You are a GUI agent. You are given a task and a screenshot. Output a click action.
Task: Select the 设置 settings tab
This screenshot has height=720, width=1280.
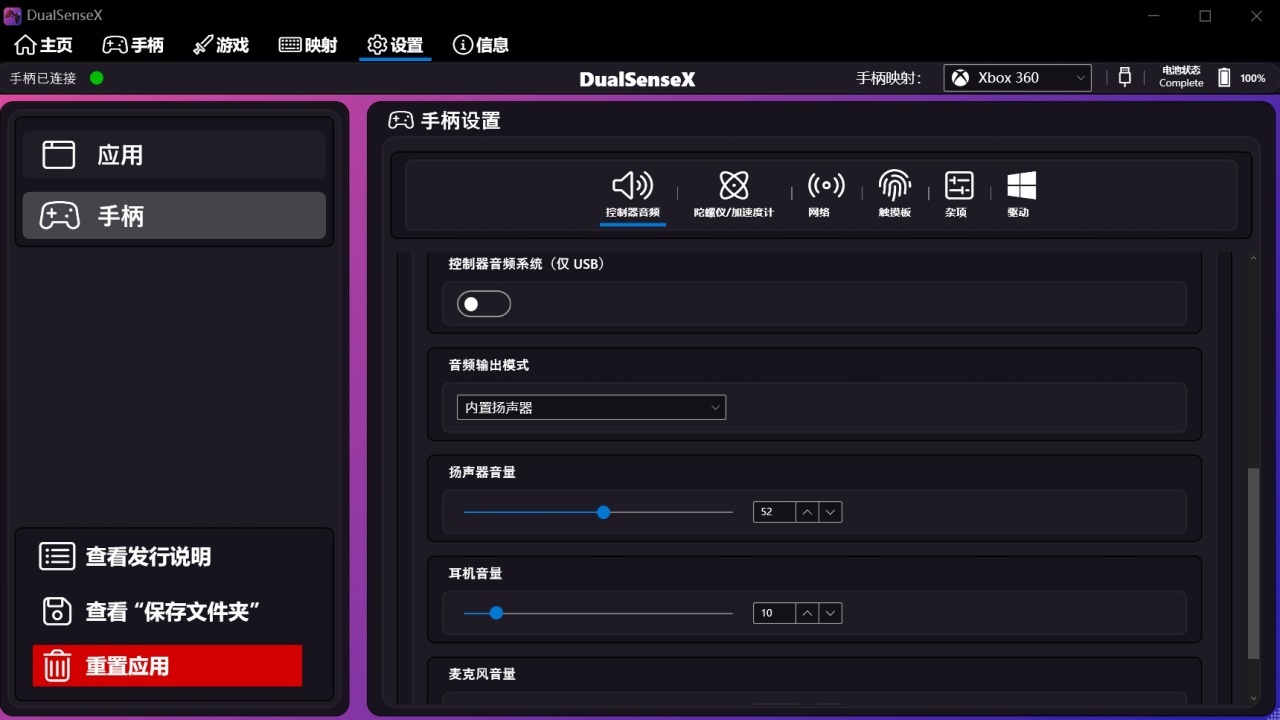[x=395, y=45]
